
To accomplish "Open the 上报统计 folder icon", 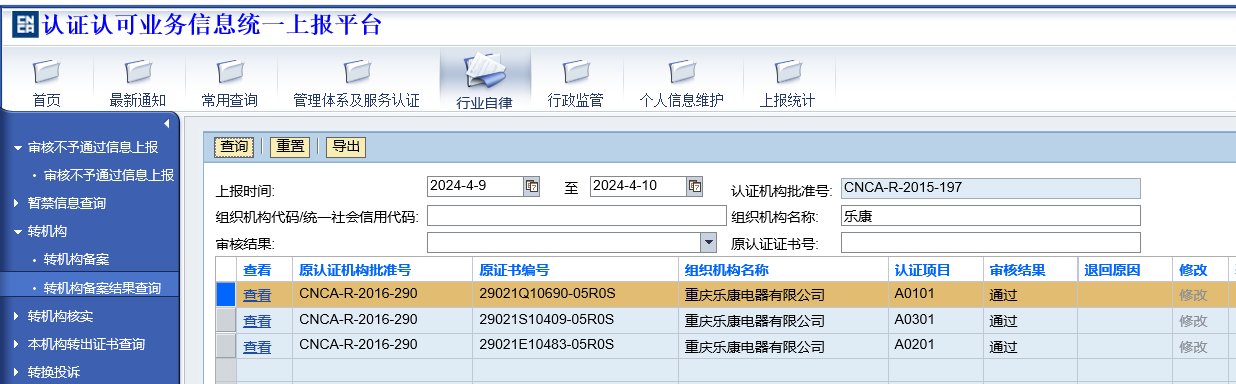I will point(788,73).
